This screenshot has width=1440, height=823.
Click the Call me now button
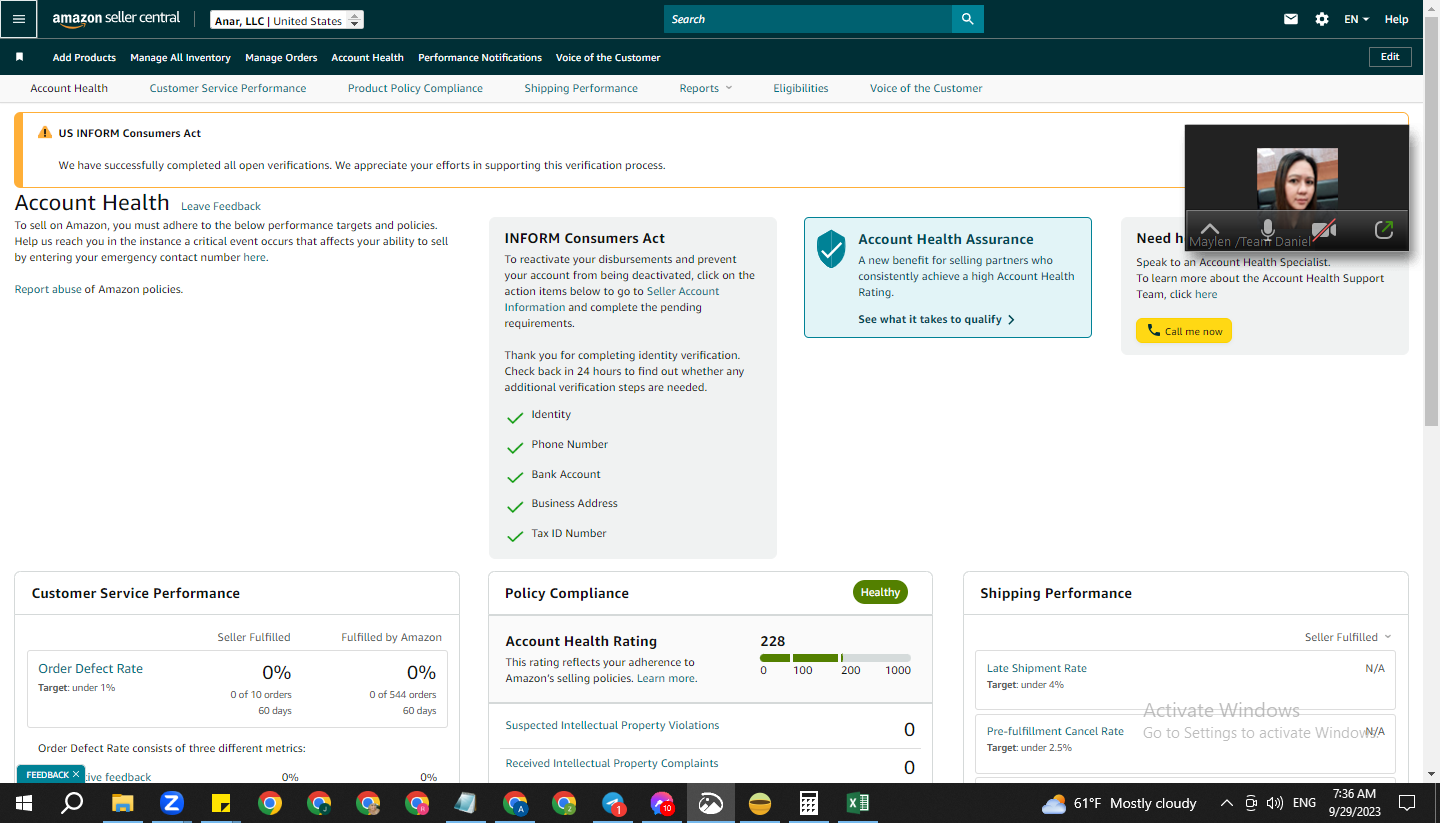[1184, 331]
